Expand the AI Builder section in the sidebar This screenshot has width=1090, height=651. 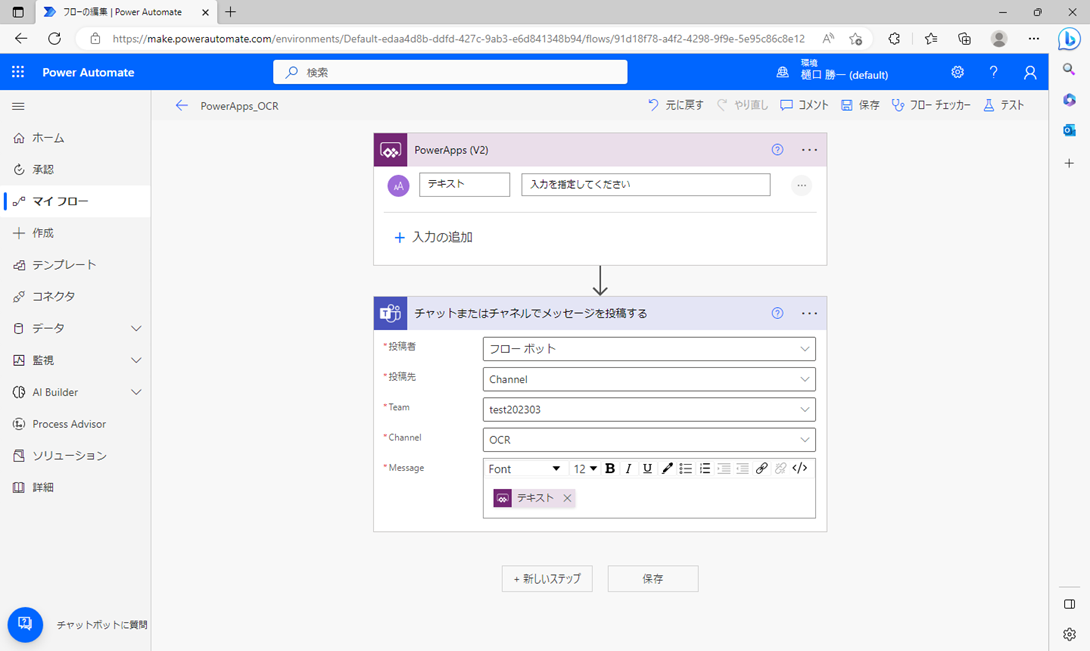pyautogui.click(x=136, y=392)
